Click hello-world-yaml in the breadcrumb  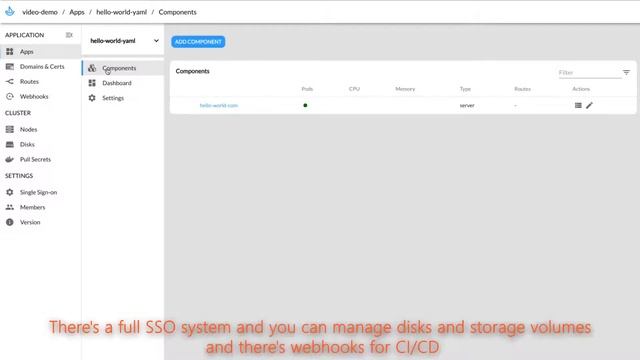121,12
